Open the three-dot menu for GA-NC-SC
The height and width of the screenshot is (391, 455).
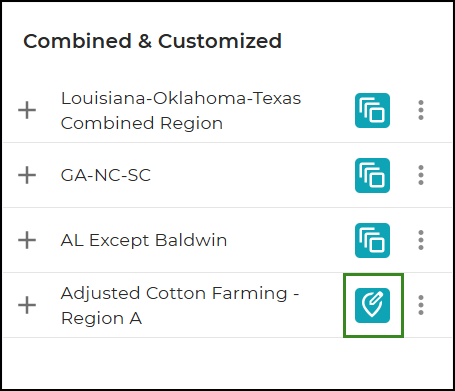[421, 175]
